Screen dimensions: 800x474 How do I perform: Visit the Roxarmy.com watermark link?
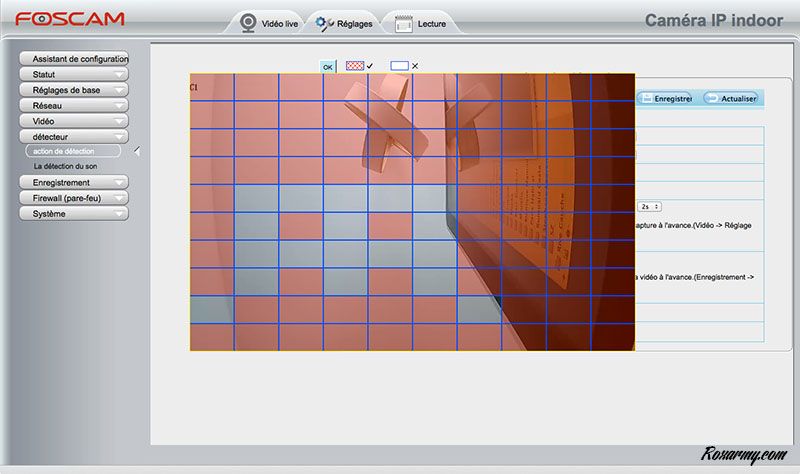(744, 454)
